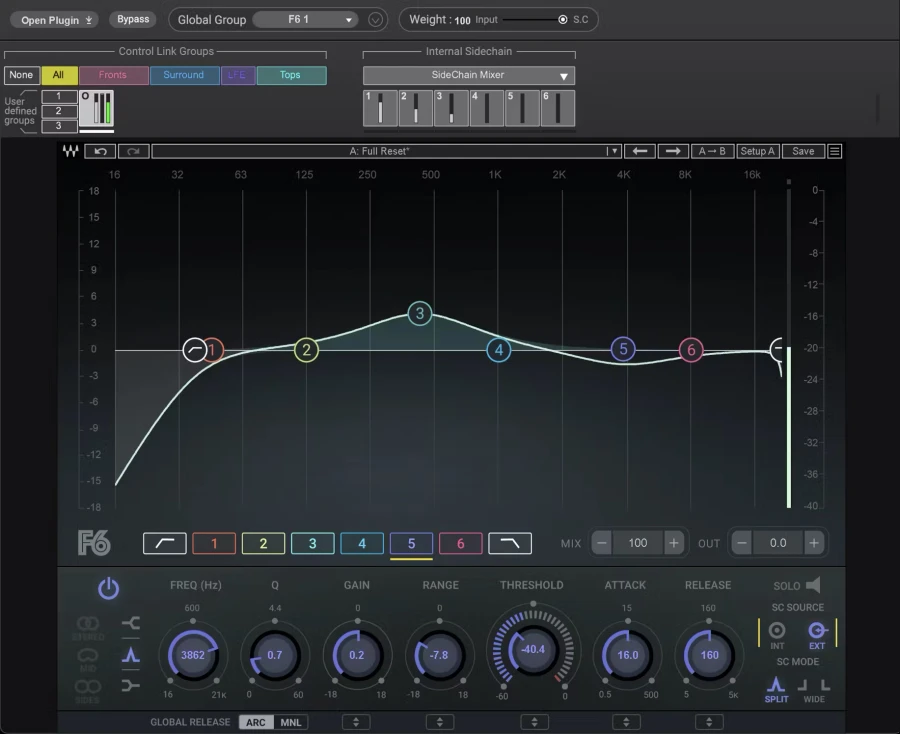Solo the band with the speaker icon
Image resolution: width=900 pixels, height=734 pixels.
(x=813, y=585)
